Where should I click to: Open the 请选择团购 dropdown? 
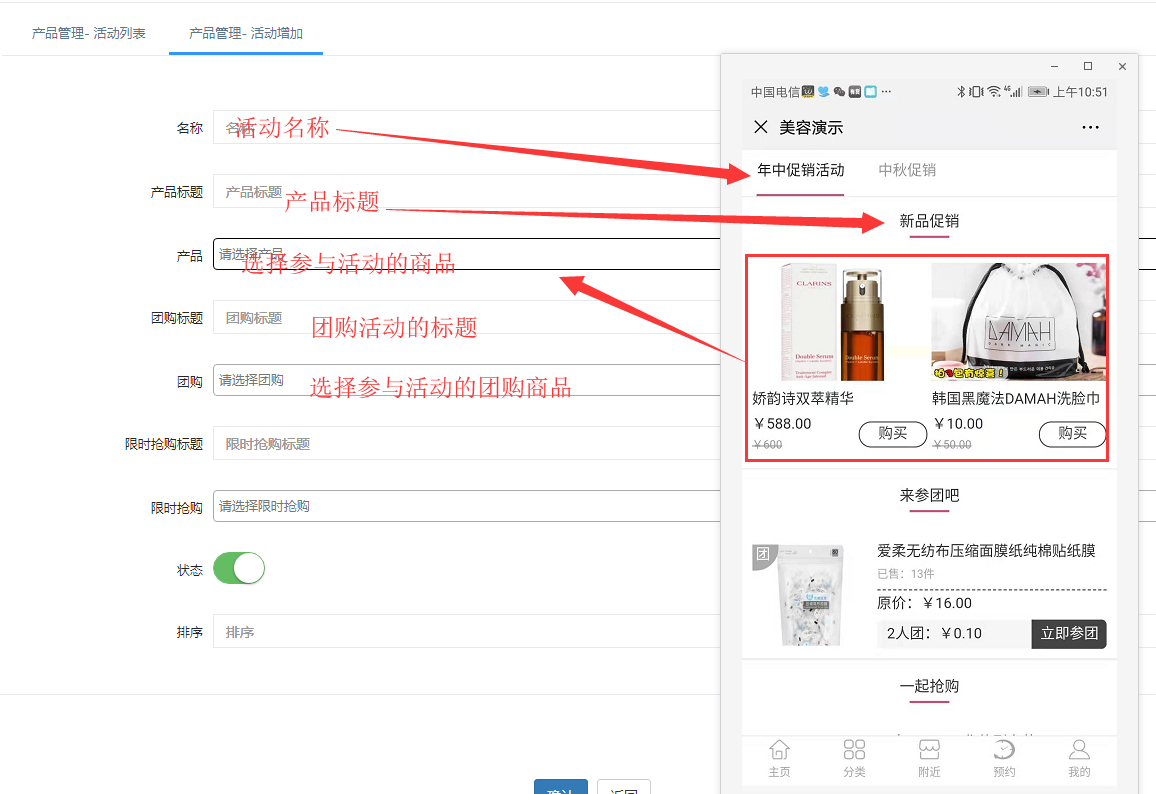coord(467,380)
